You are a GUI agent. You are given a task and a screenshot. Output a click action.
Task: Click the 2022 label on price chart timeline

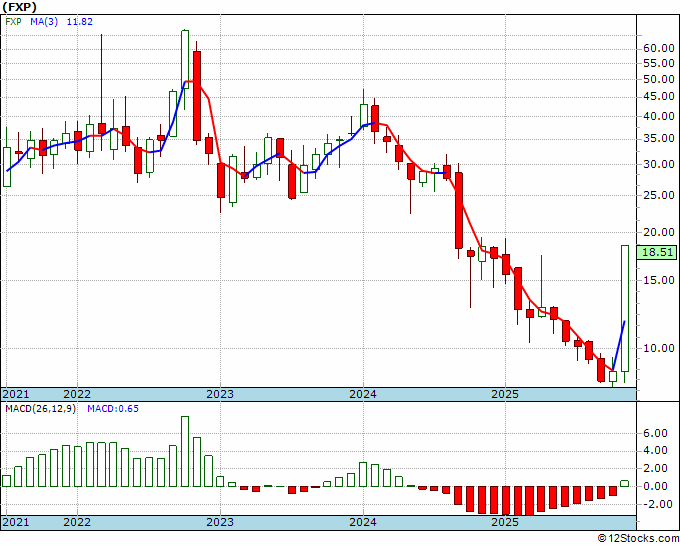click(x=77, y=394)
